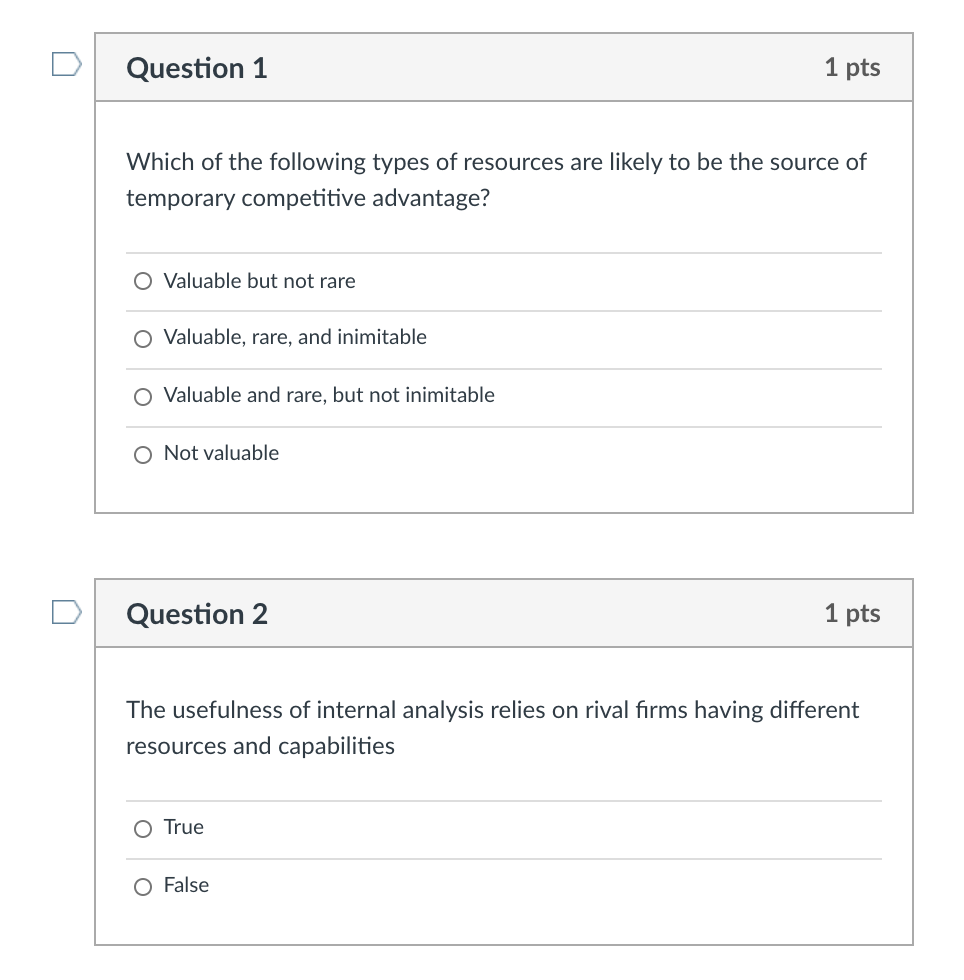Flag Question 2 with the bookmark icon
This screenshot has height=980, width=964.
click(66, 610)
